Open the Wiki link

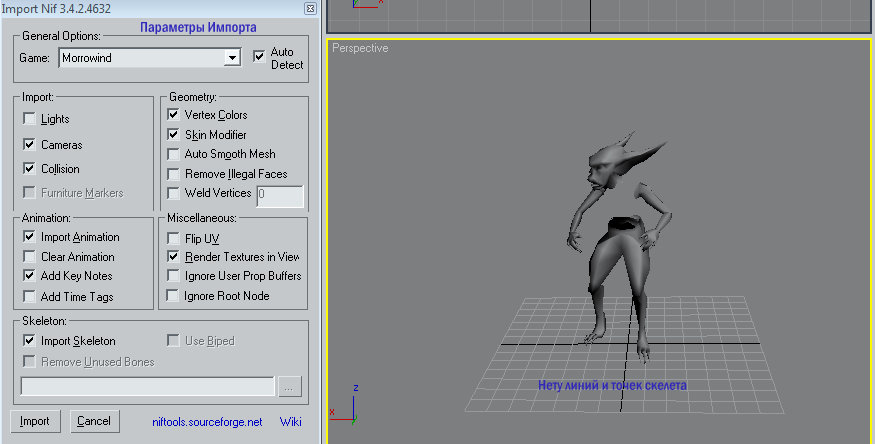coord(291,422)
